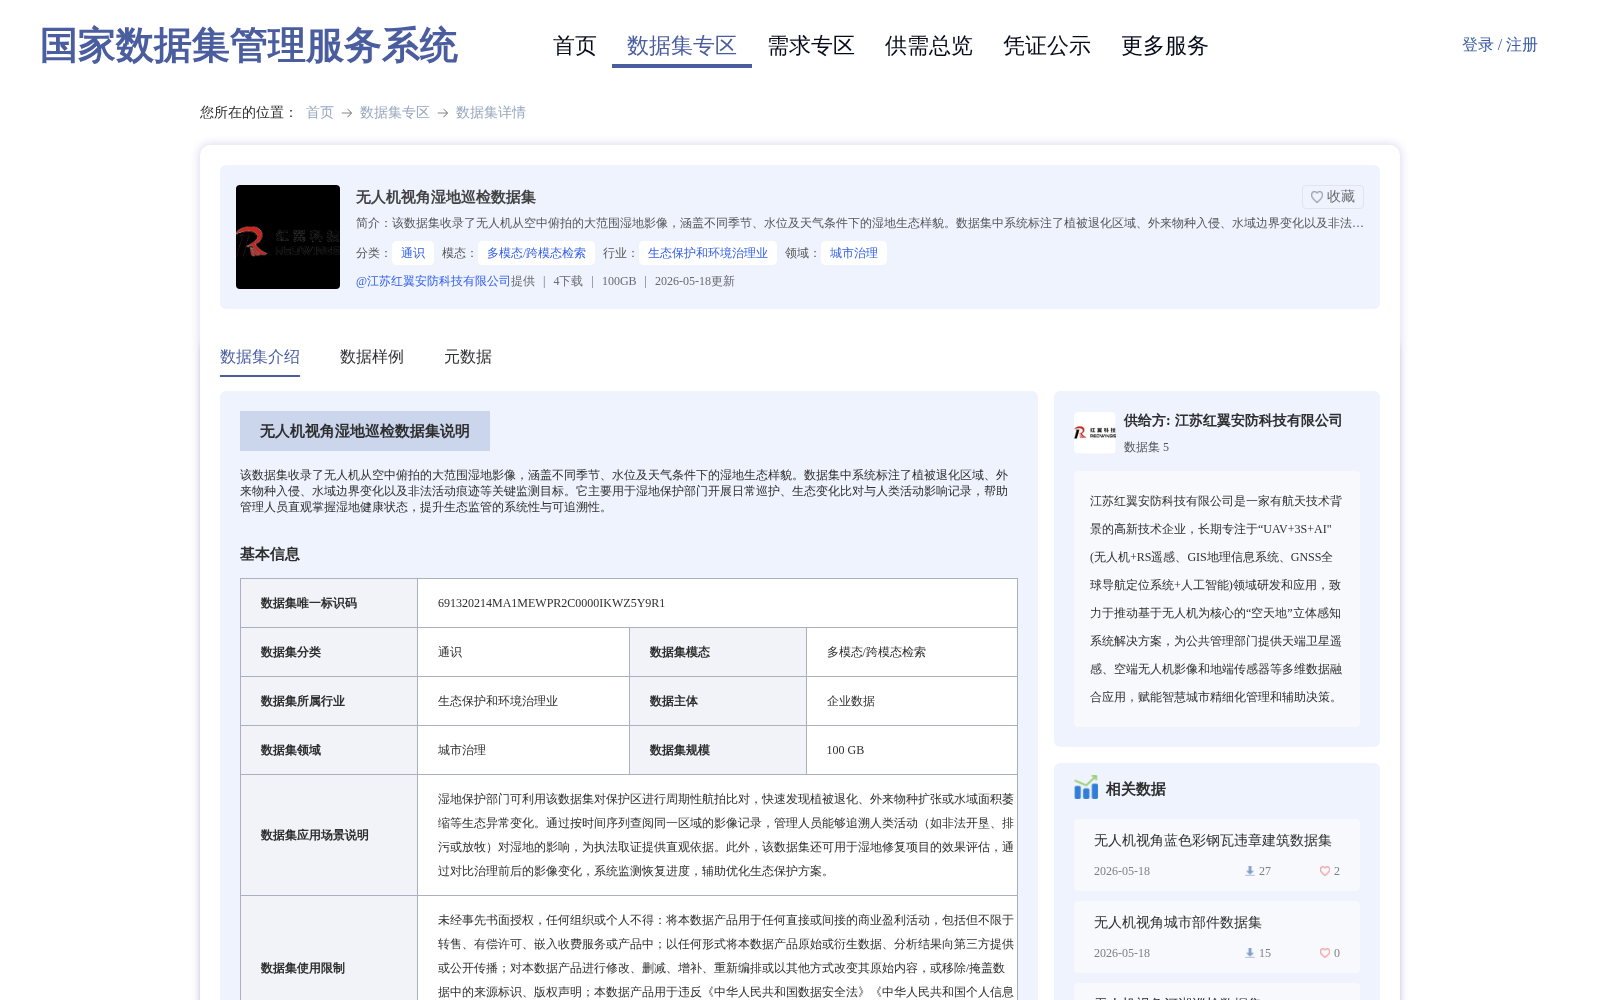
Task: Click the identifier code 691320214MA1MEWPR2C0000IKWZ5Y9R1
Action: pos(551,603)
